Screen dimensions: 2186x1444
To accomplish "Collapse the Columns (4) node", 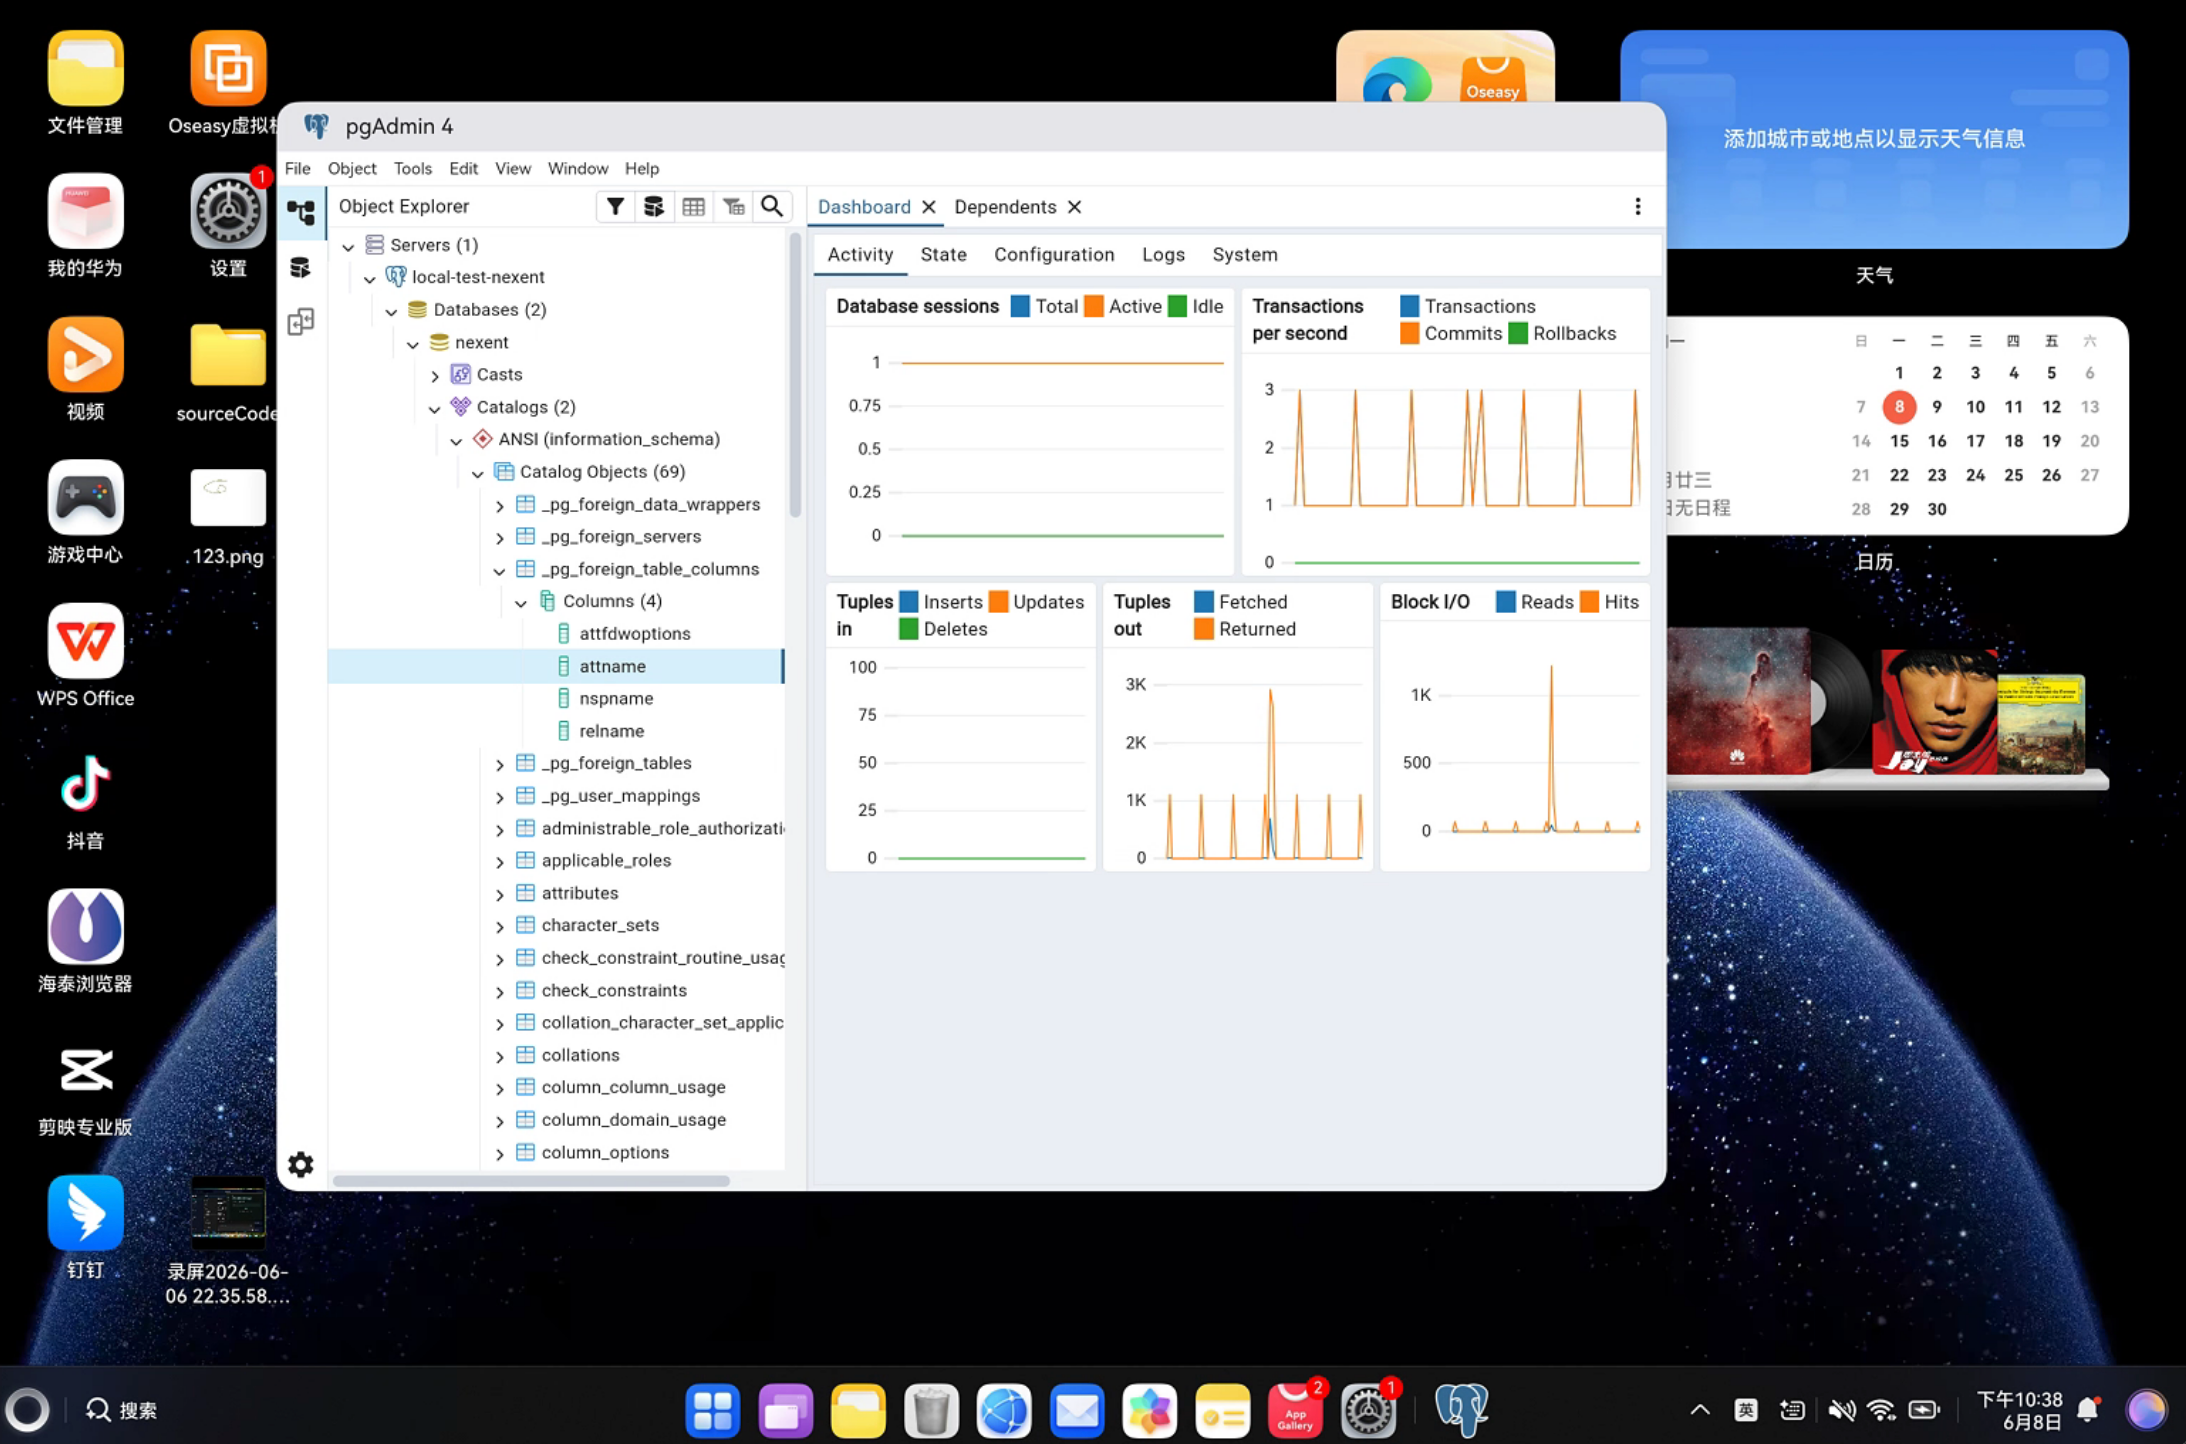I will [x=521, y=602].
